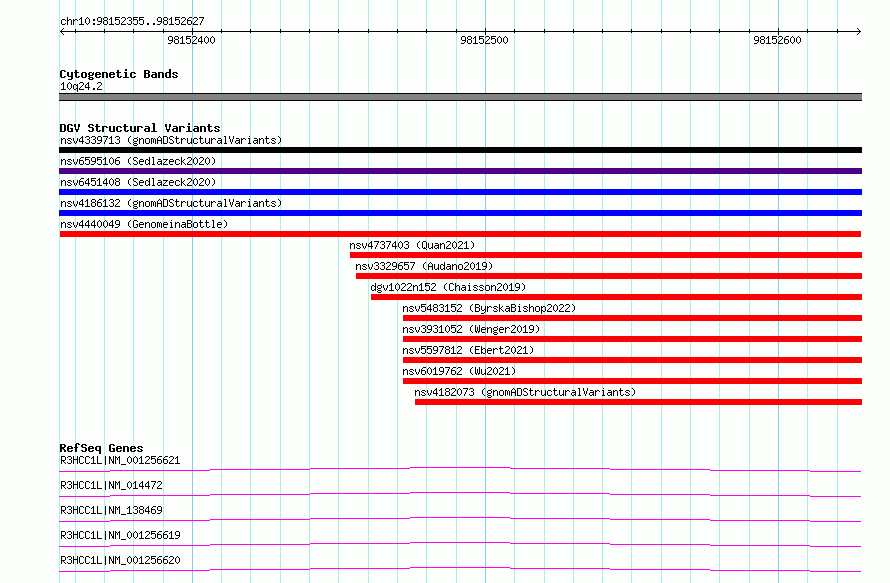Click the magenta line of NM_014472
Image resolution: width=890 pixels, height=583 pixels.
point(460,494)
